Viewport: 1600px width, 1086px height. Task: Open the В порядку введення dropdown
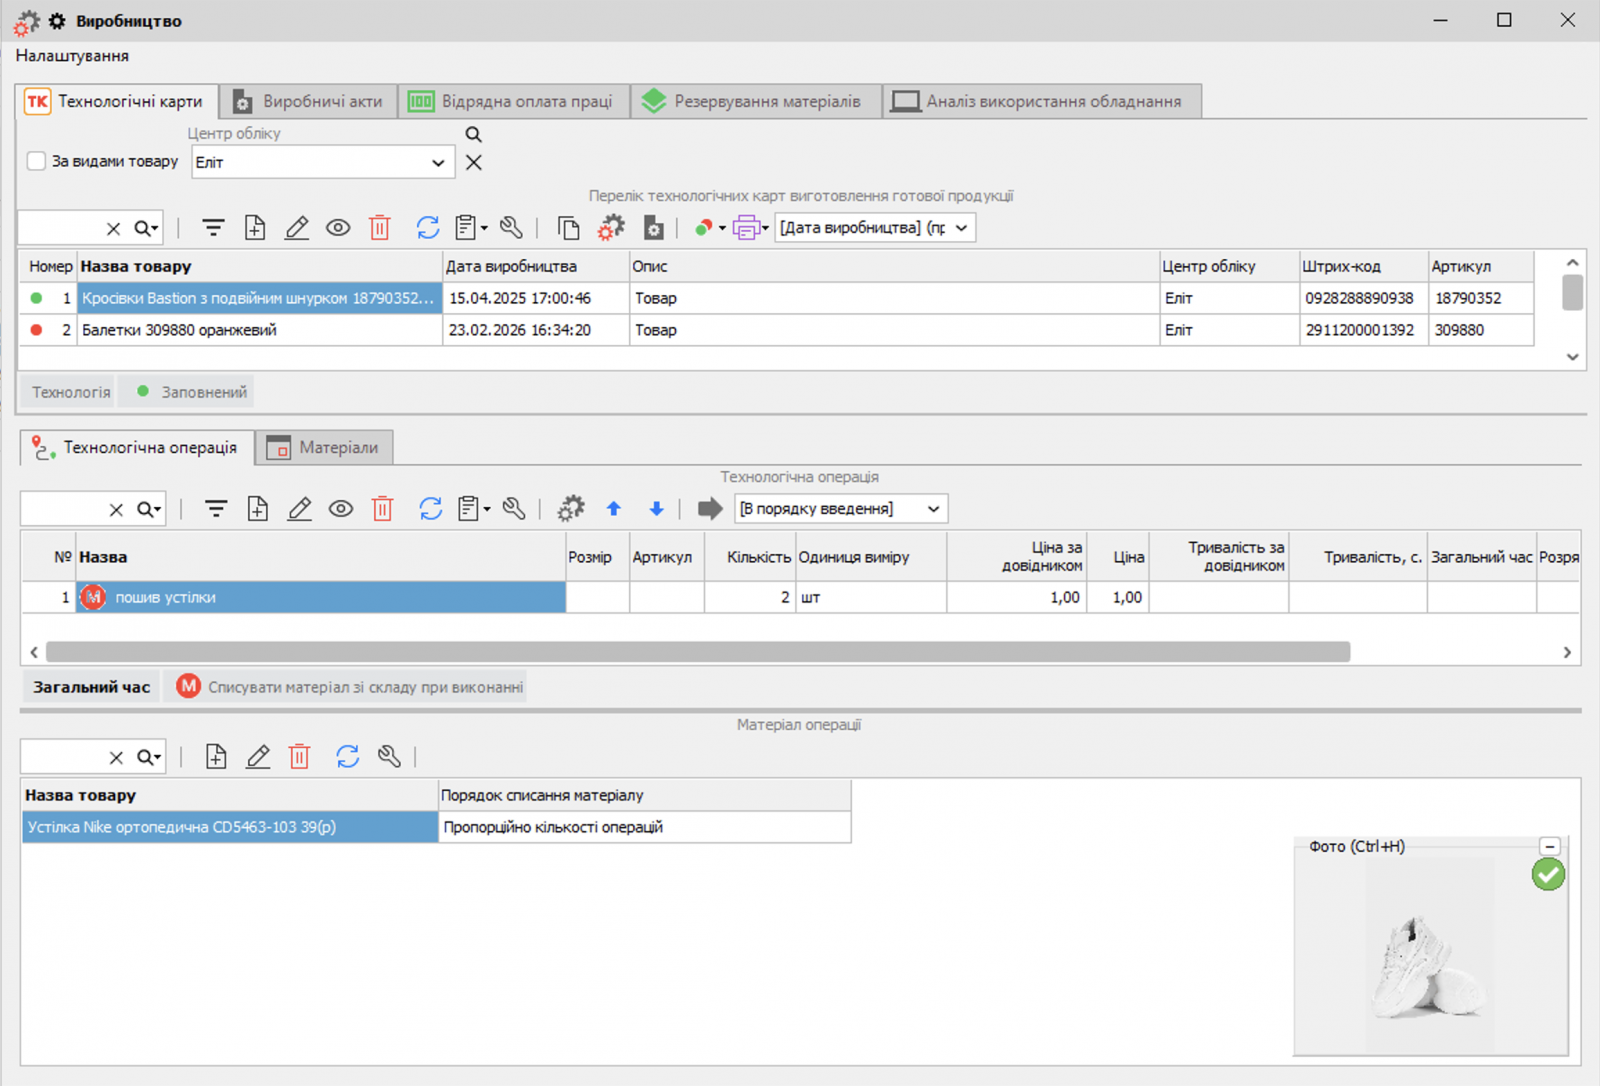click(933, 509)
